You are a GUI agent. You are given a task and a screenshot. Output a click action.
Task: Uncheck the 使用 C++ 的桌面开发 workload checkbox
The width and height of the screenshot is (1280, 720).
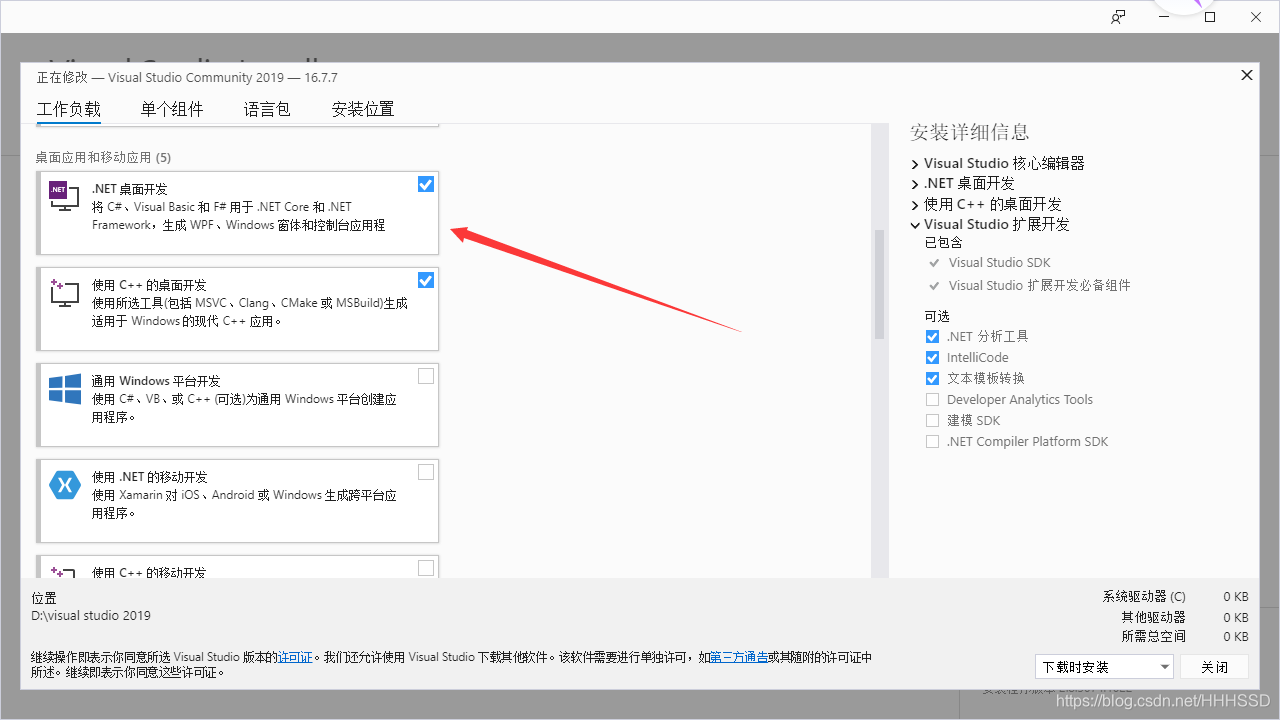(x=426, y=280)
